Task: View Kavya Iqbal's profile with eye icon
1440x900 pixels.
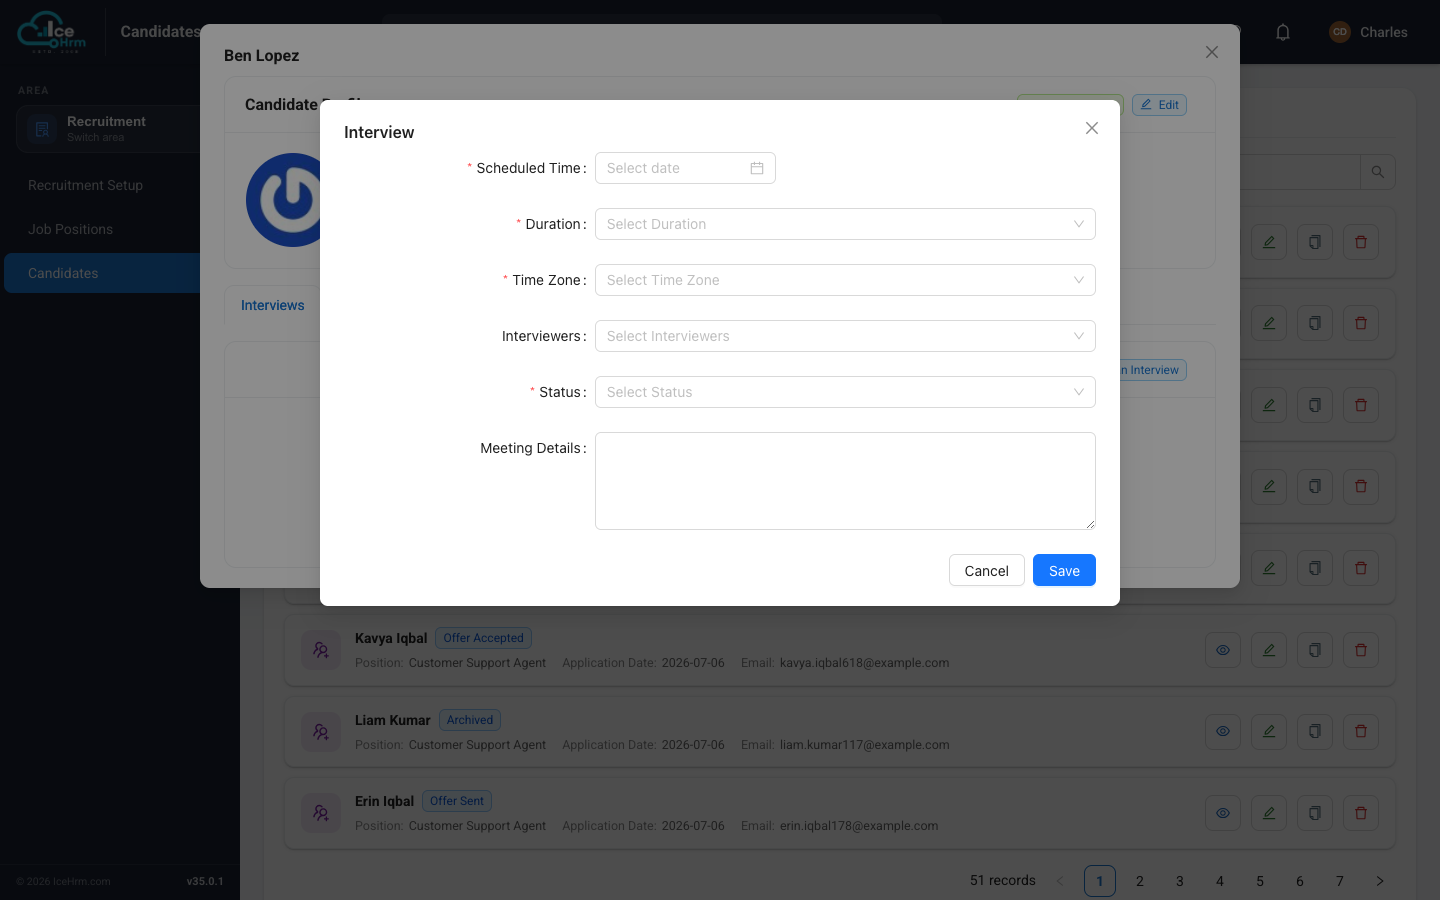Action: click(1223, 650)
